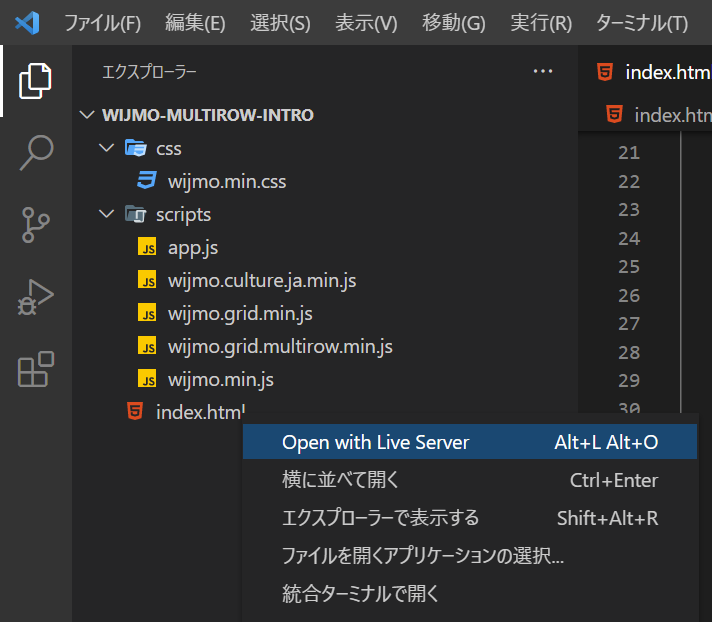This screenshot has width=712, height=622.
Task: Open the Search view icon
Action: coord(36,153)
